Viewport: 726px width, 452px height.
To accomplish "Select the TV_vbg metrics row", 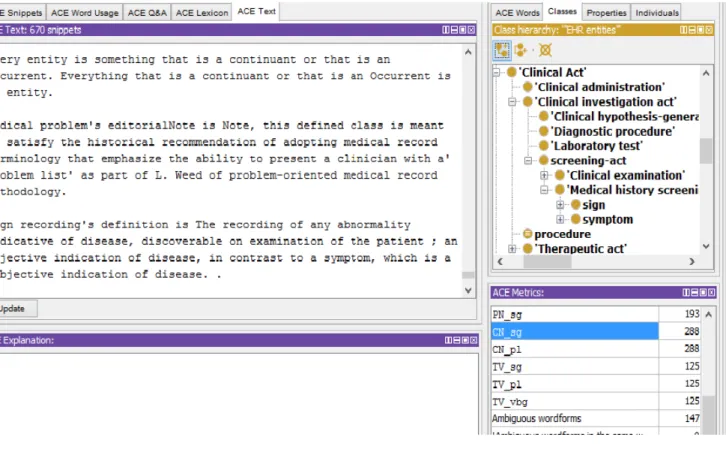I will coord(596,402).
